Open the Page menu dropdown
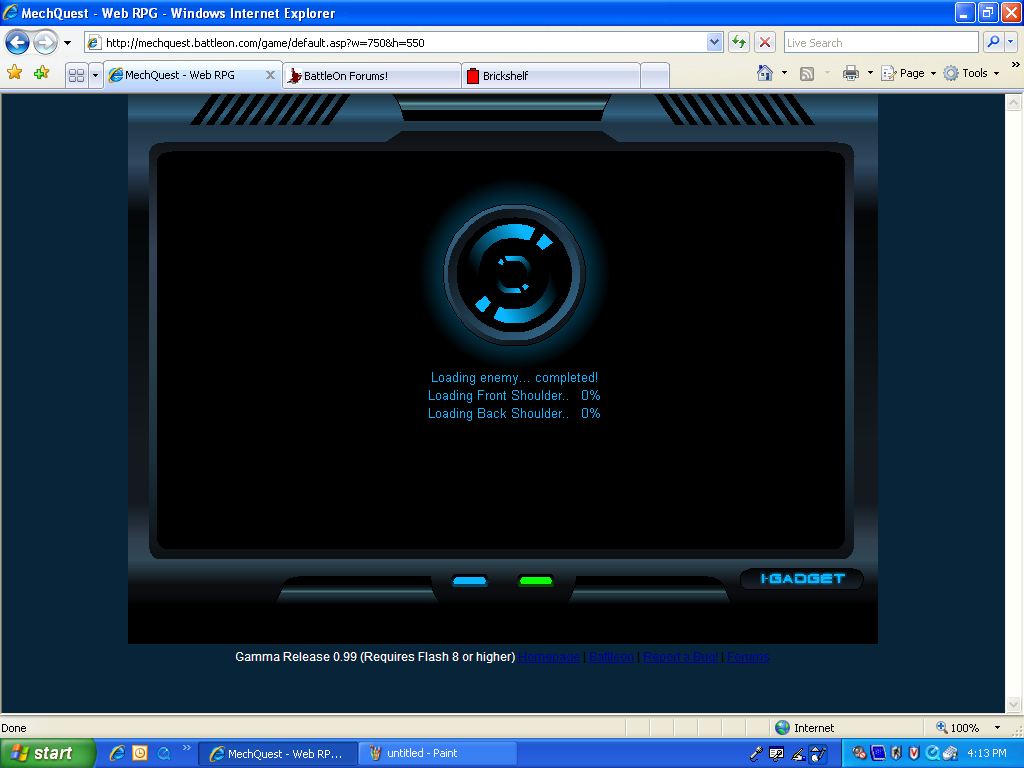 907,73
